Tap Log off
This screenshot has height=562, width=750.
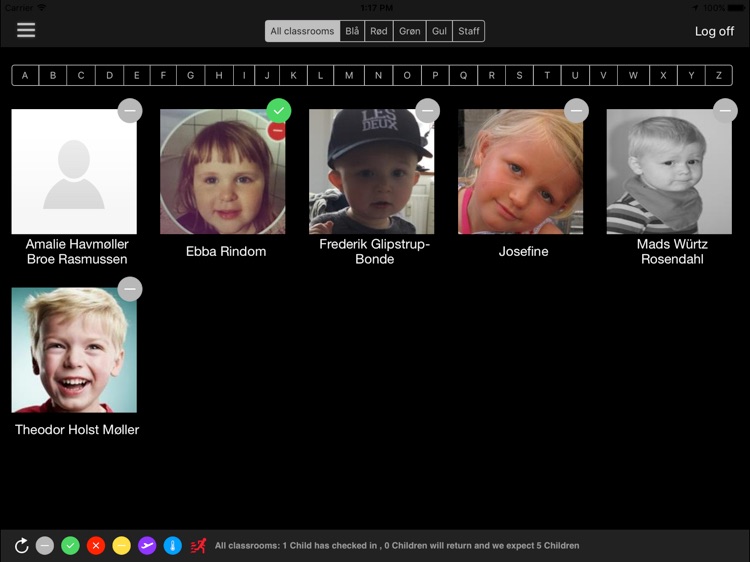click(714, 32)
